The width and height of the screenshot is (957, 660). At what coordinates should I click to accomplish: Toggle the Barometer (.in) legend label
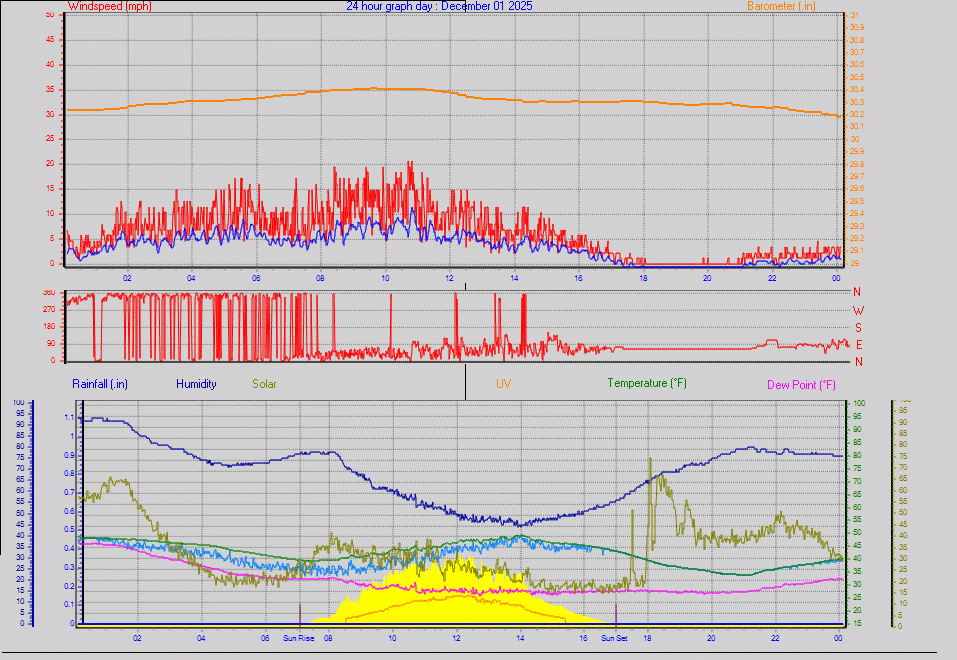coord(779,6)
